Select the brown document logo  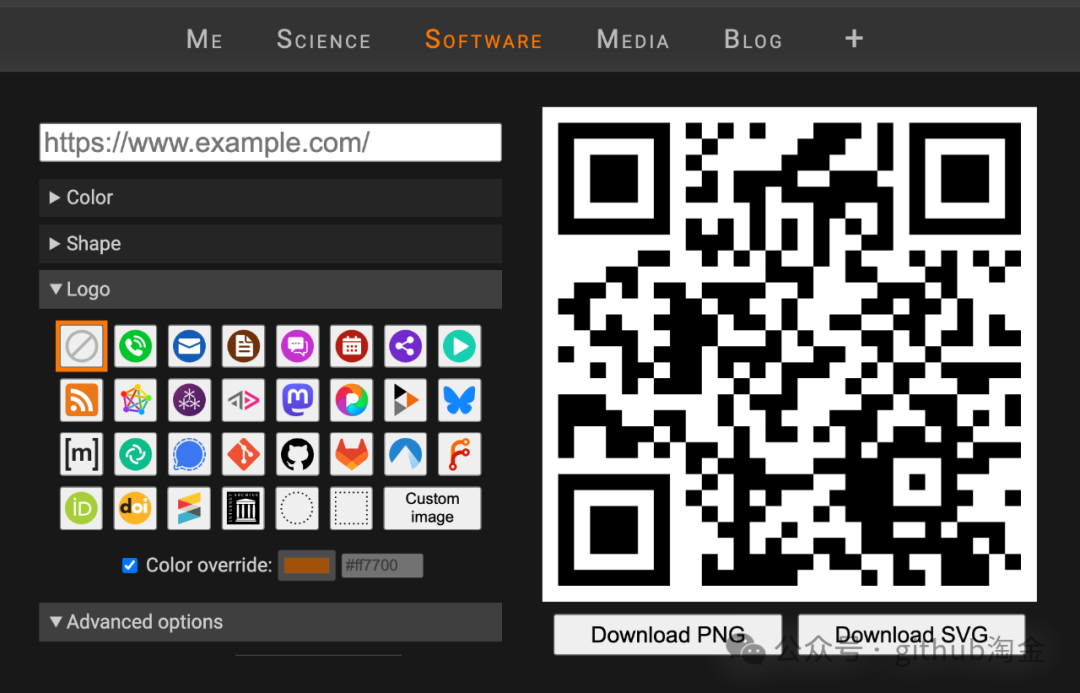[243, 346]
